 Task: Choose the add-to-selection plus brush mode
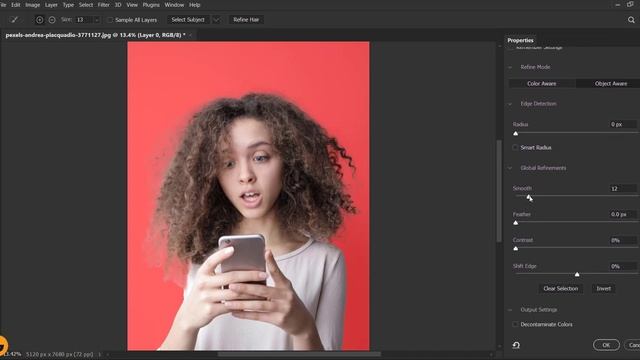(x=40, y=20)
